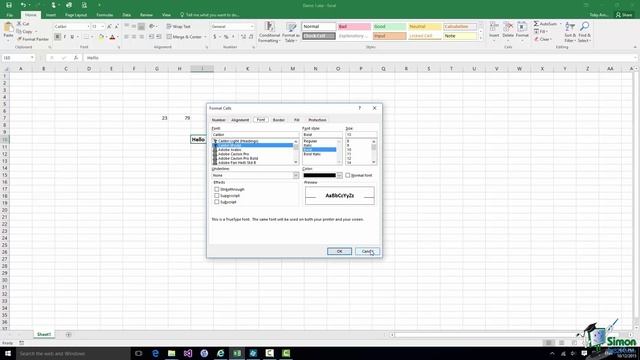Enable the Strikethrough checkbox
Screen dimensions: 640x360
[x=217, y=189]
